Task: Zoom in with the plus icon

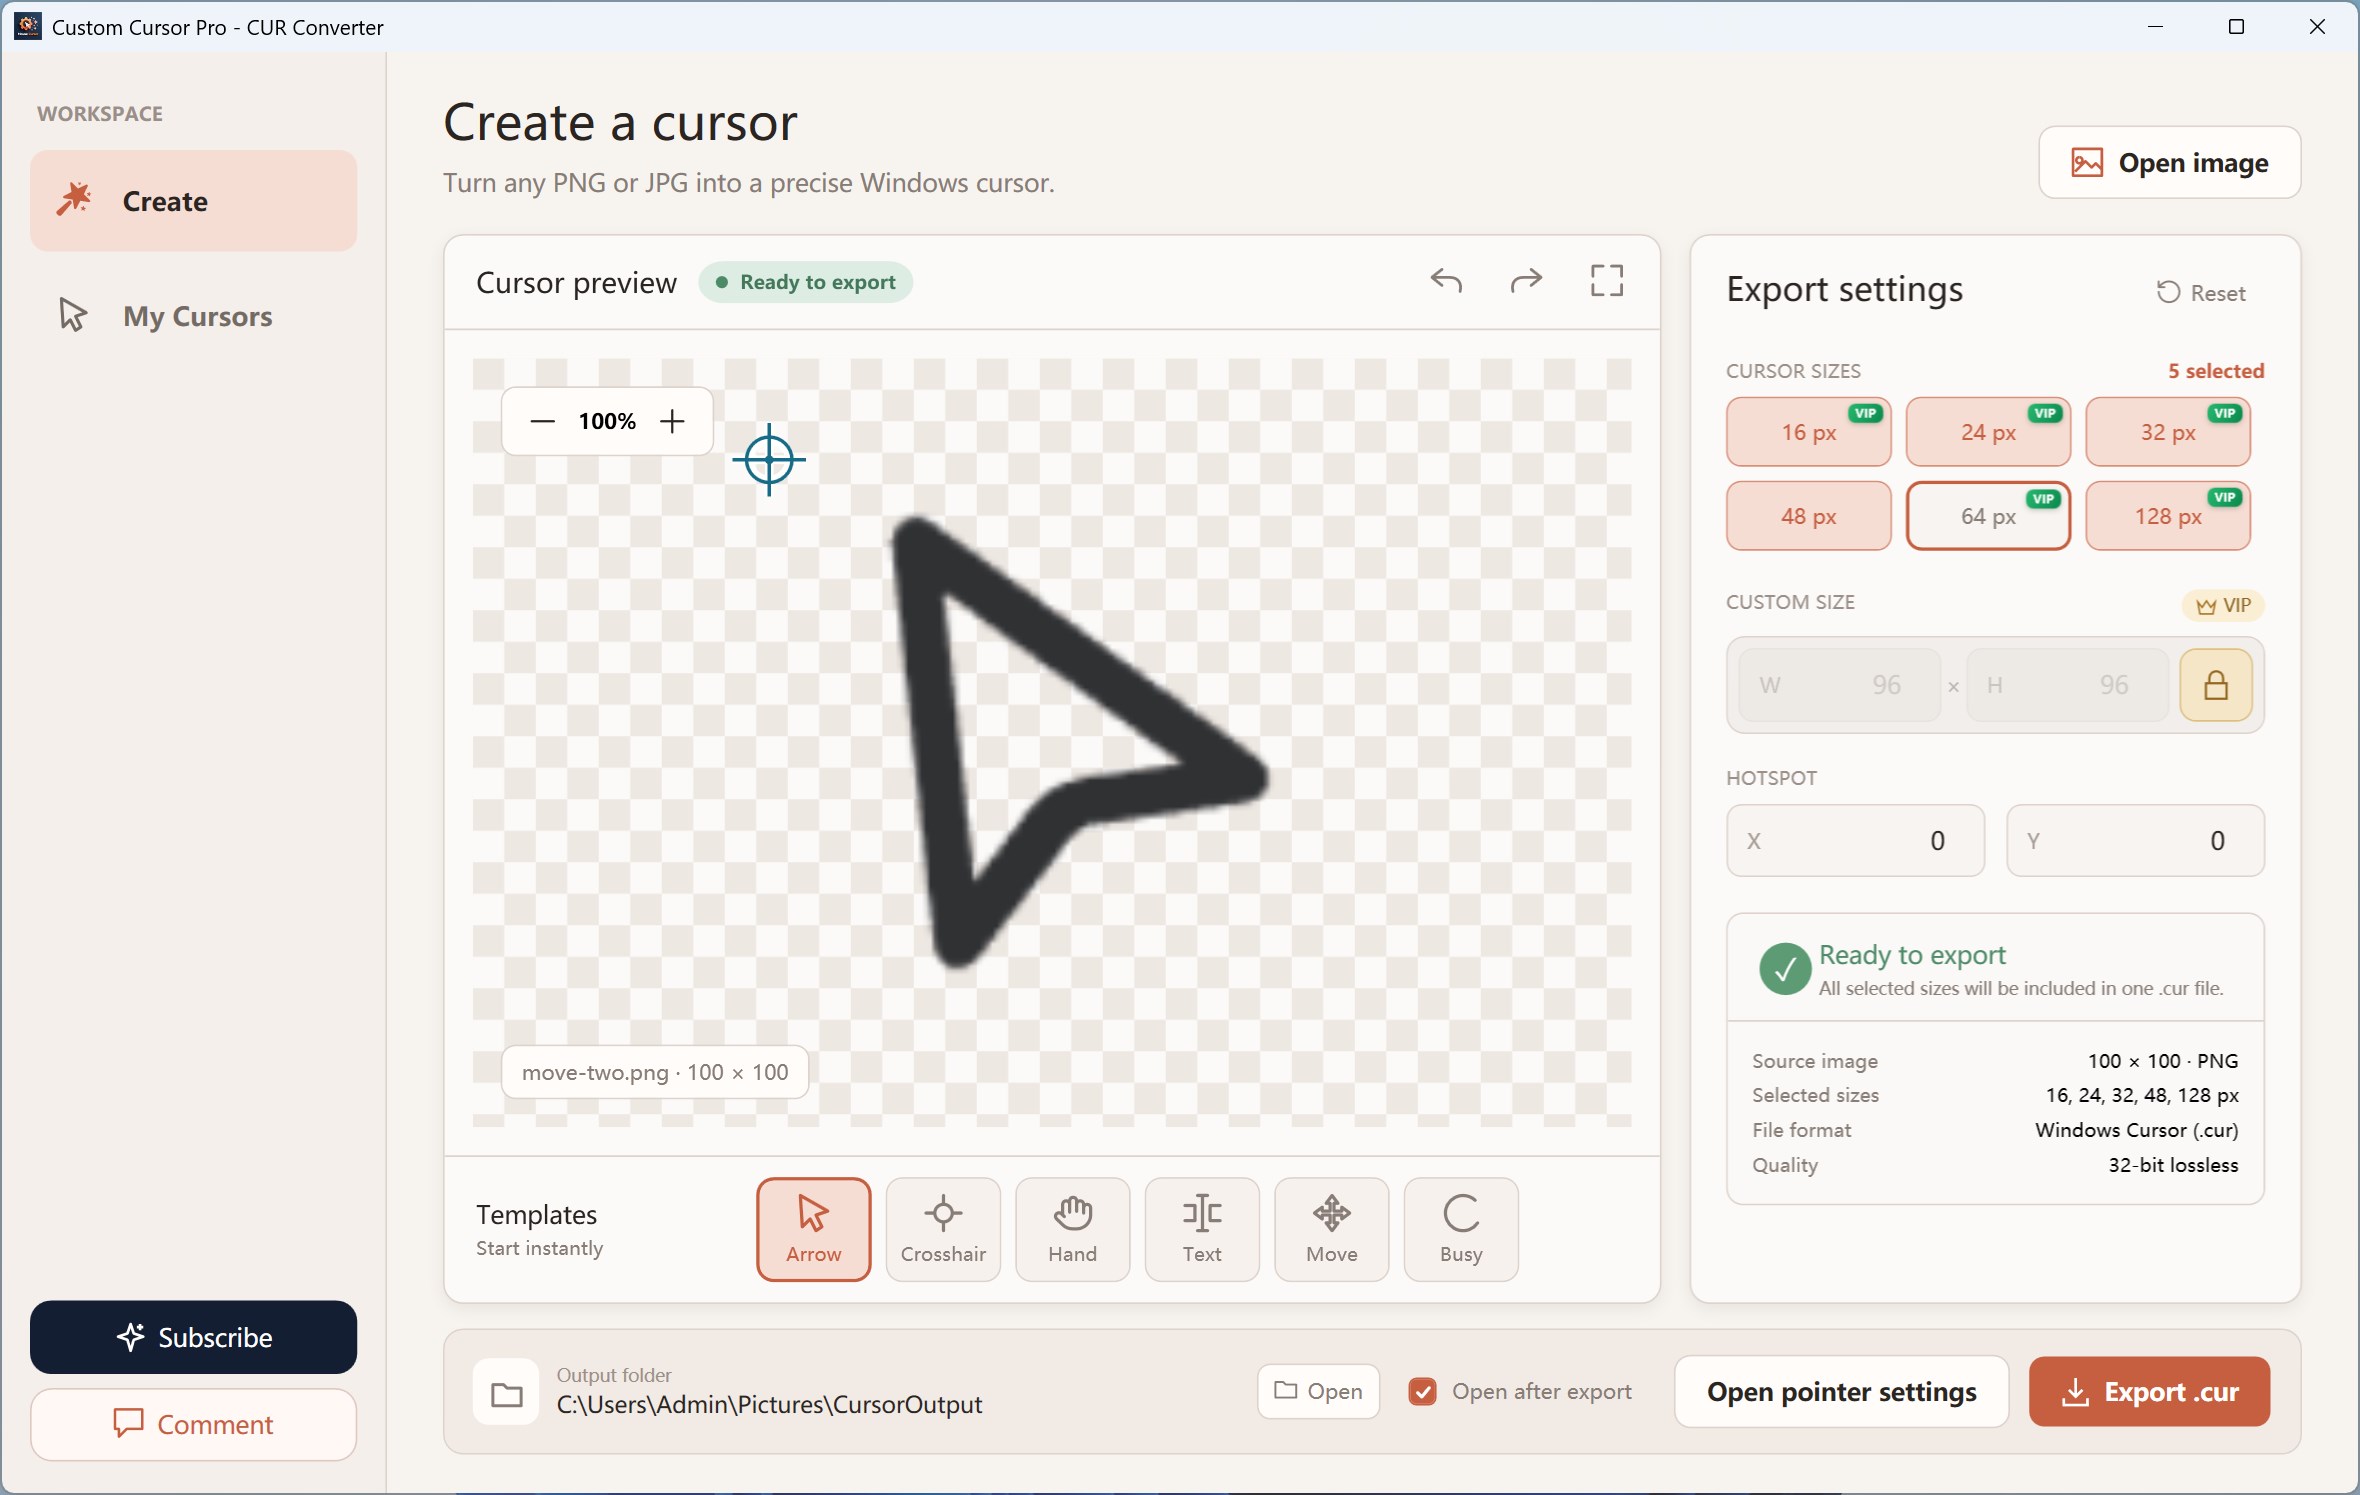Action: (672, 421)
